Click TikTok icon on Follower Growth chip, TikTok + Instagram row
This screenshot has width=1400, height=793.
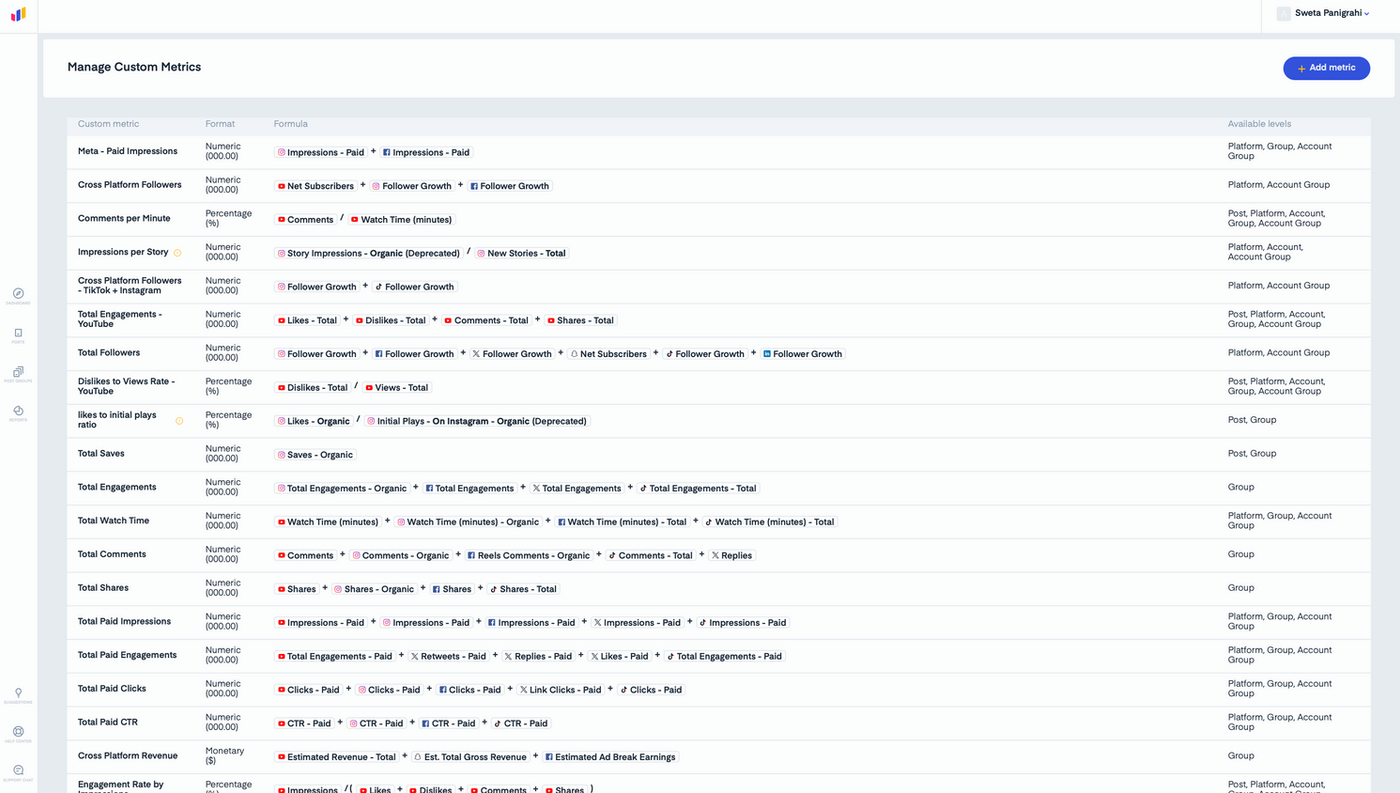(379, 287)
